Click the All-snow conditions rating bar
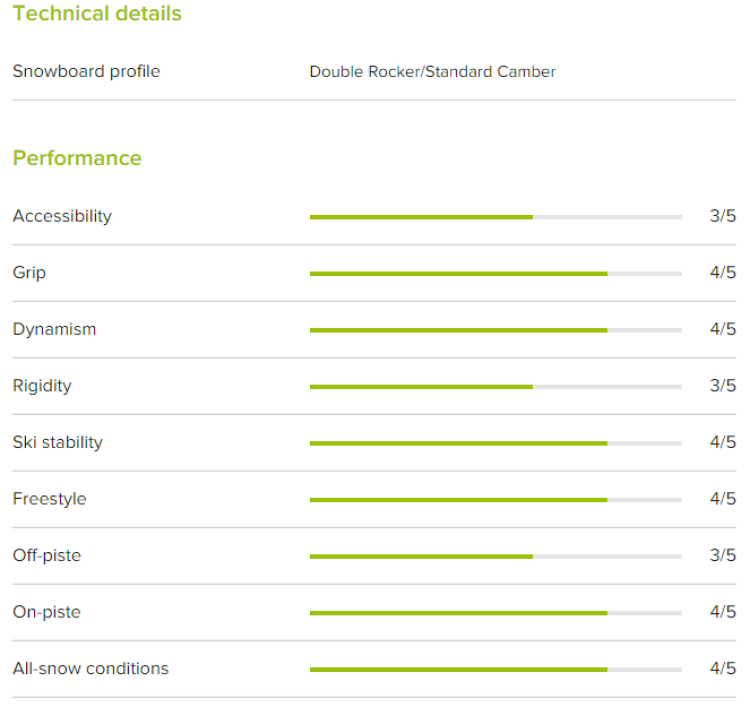Image resolution: width=750 pixels, height=707 pixels. pos(495,669)
